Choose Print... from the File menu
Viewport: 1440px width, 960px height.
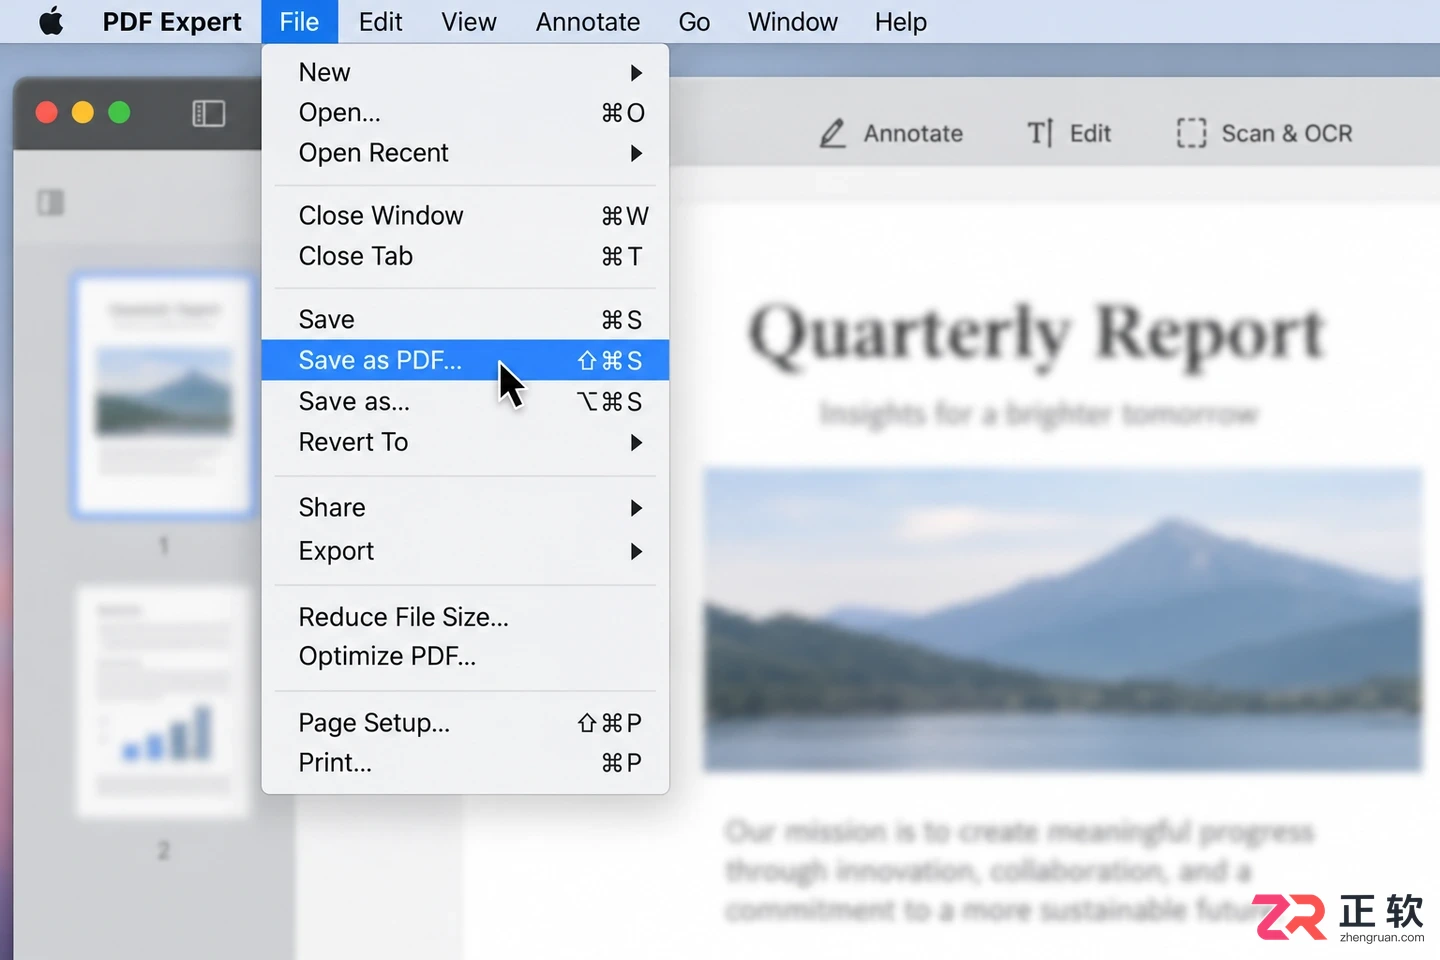coord(465,762)
